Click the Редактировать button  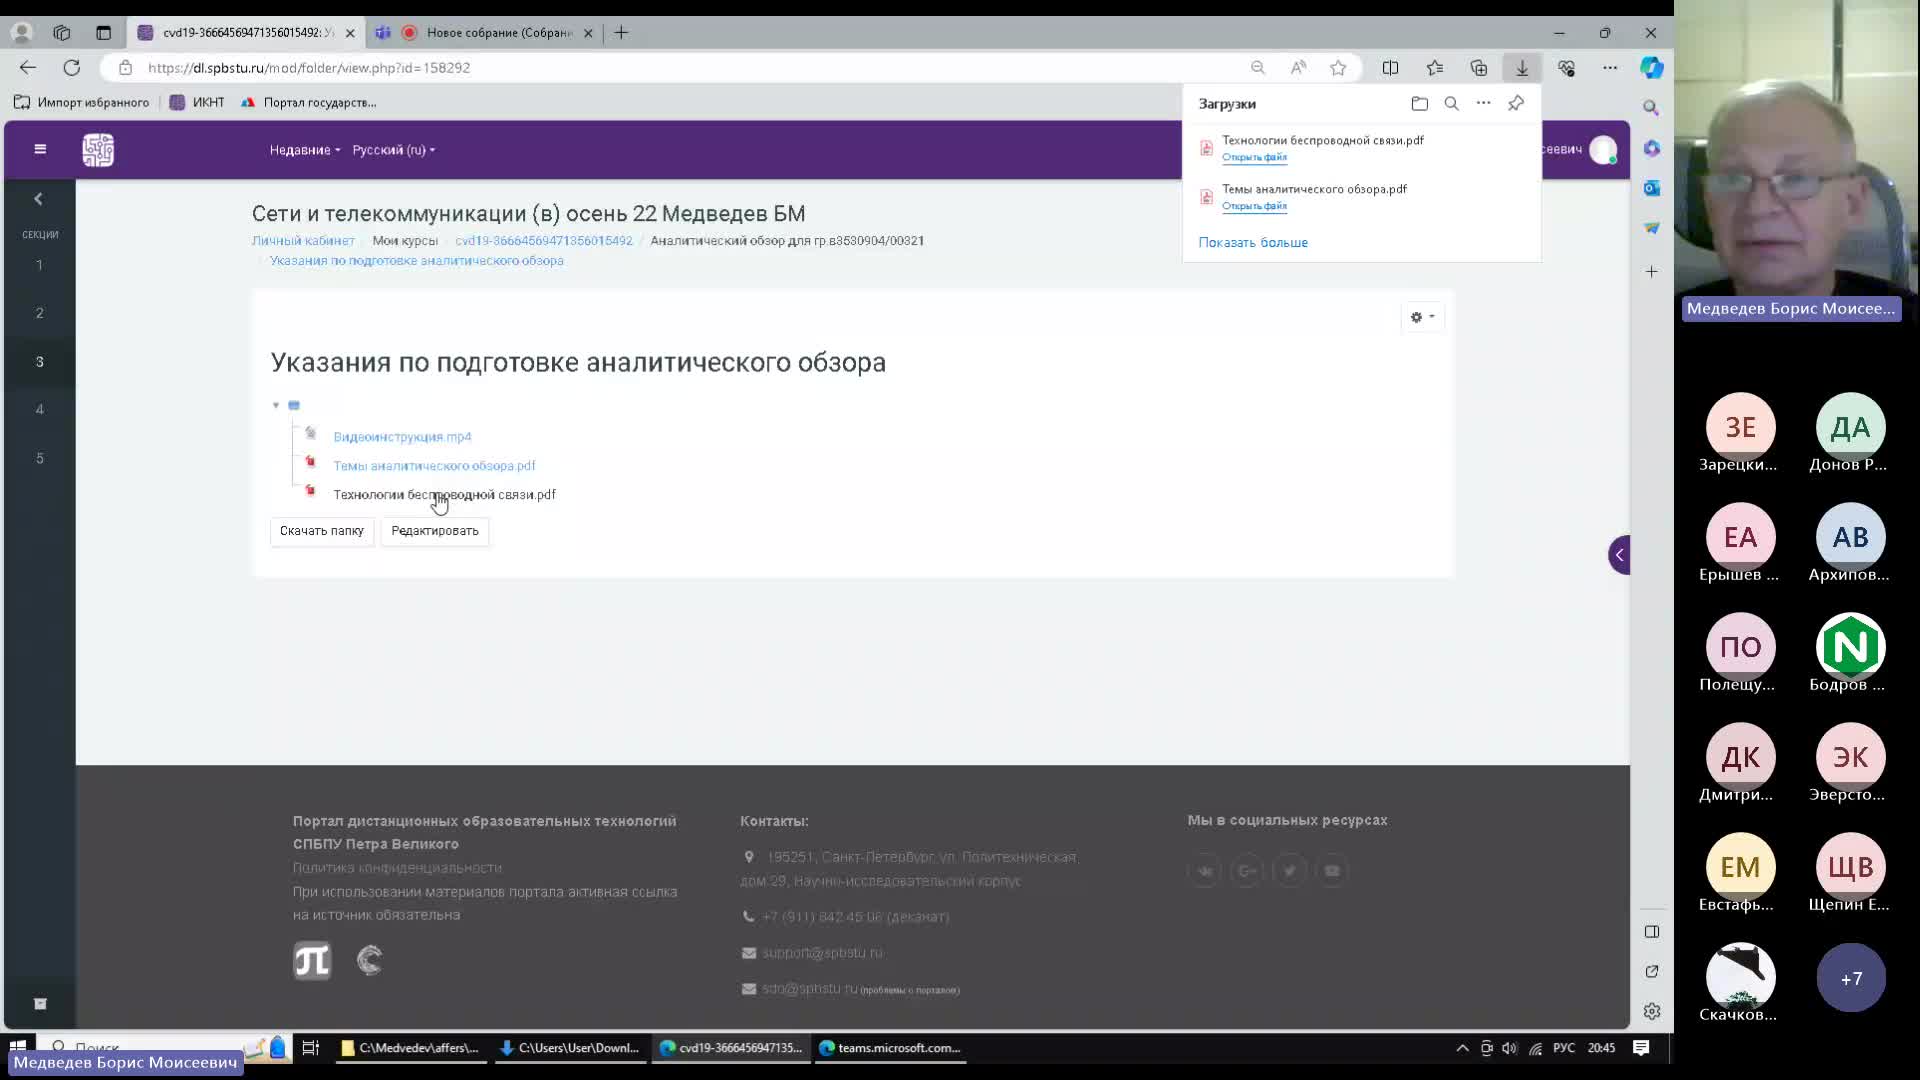(435, 531)
